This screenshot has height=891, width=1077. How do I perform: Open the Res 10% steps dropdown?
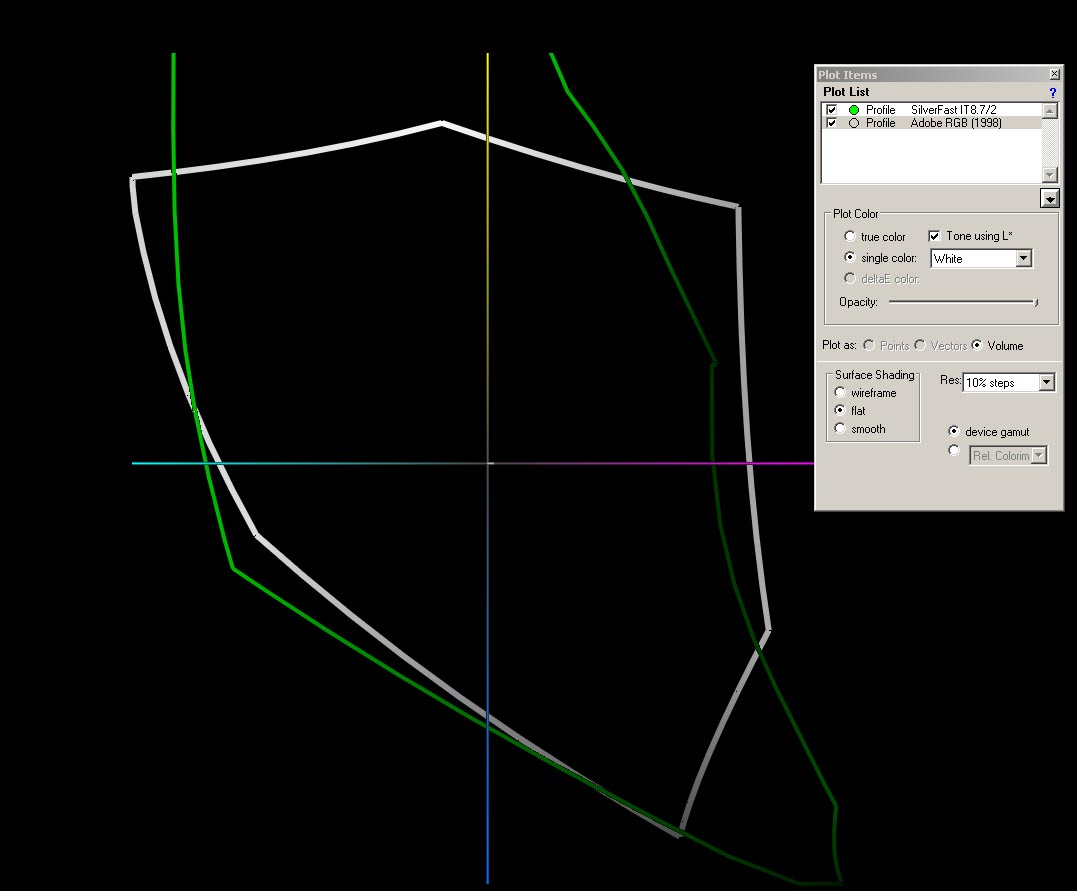pos(1046,382)
